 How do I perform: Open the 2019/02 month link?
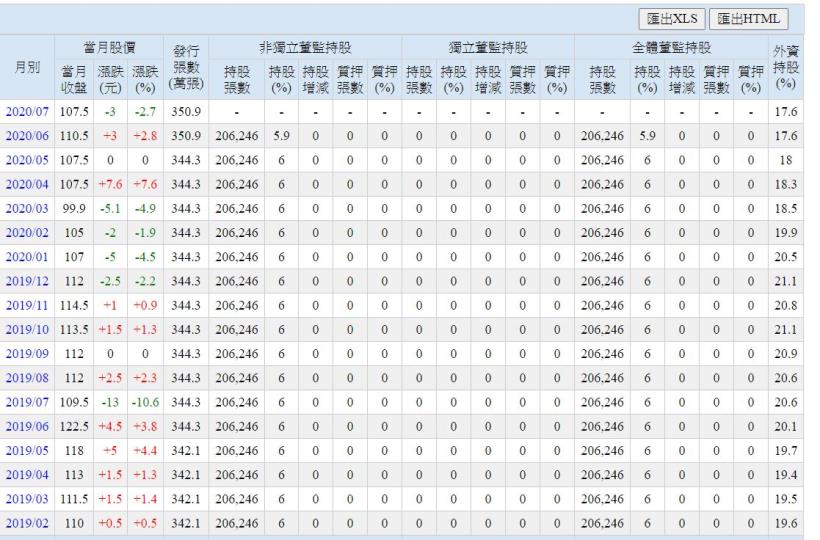pyautogui.click(x=27, y=523)
